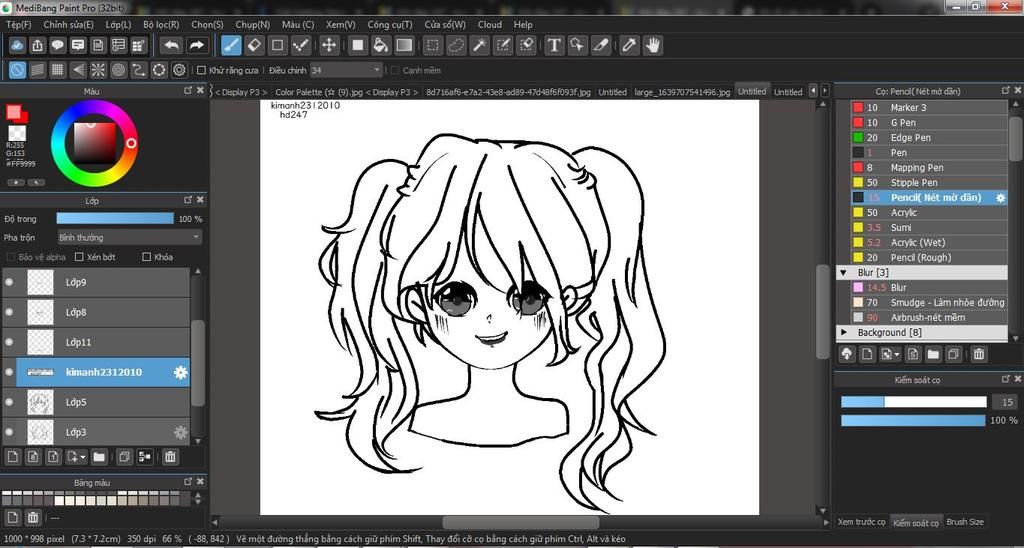Open Tệp(F) menu

coord(18,24)
